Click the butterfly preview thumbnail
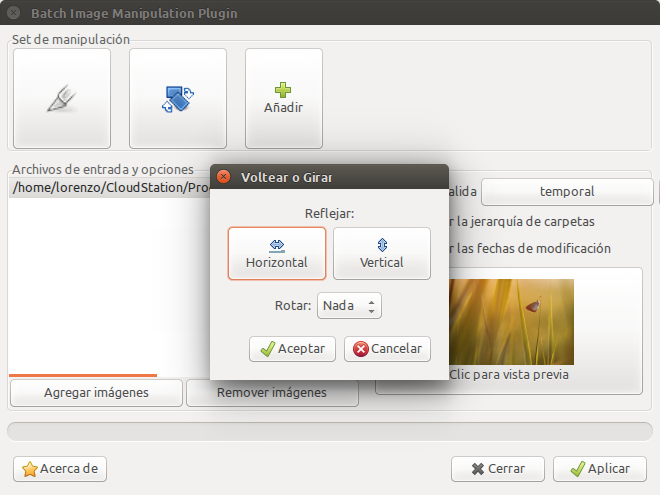 point(511,322)
